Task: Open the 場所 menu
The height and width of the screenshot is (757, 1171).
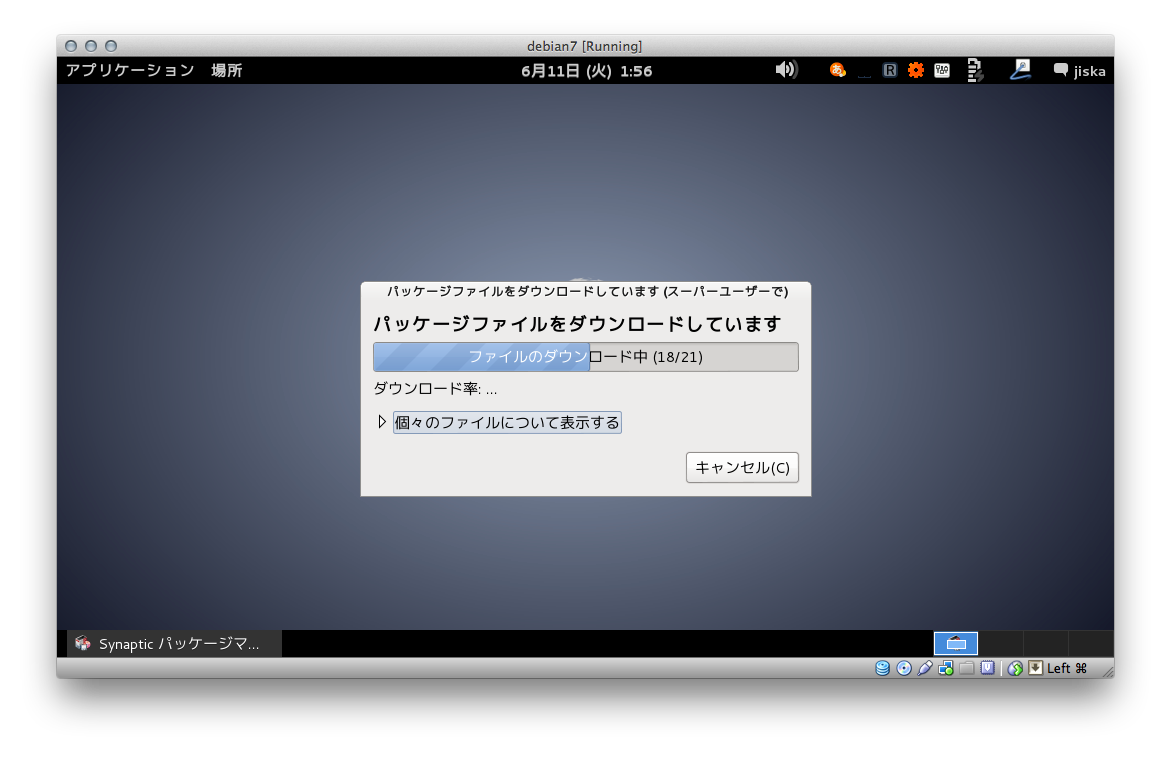Action: point(227,70)
